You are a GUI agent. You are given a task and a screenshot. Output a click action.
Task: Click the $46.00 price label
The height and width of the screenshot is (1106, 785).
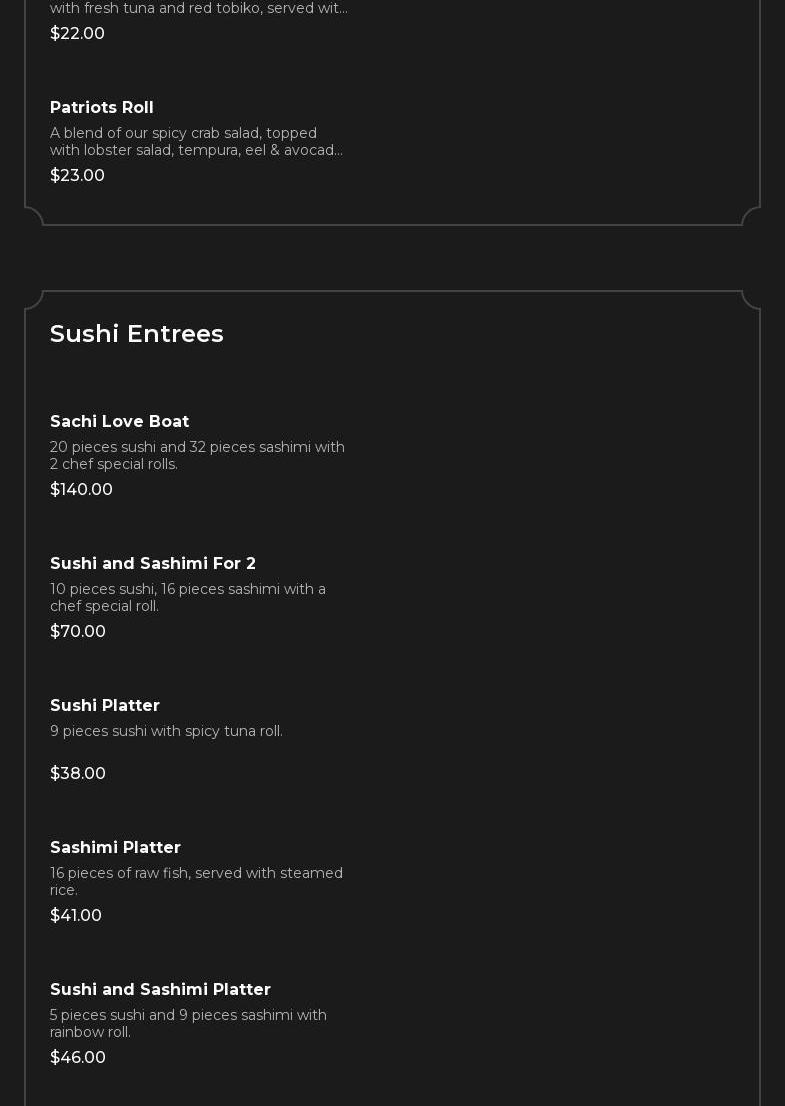(78, 1056)
